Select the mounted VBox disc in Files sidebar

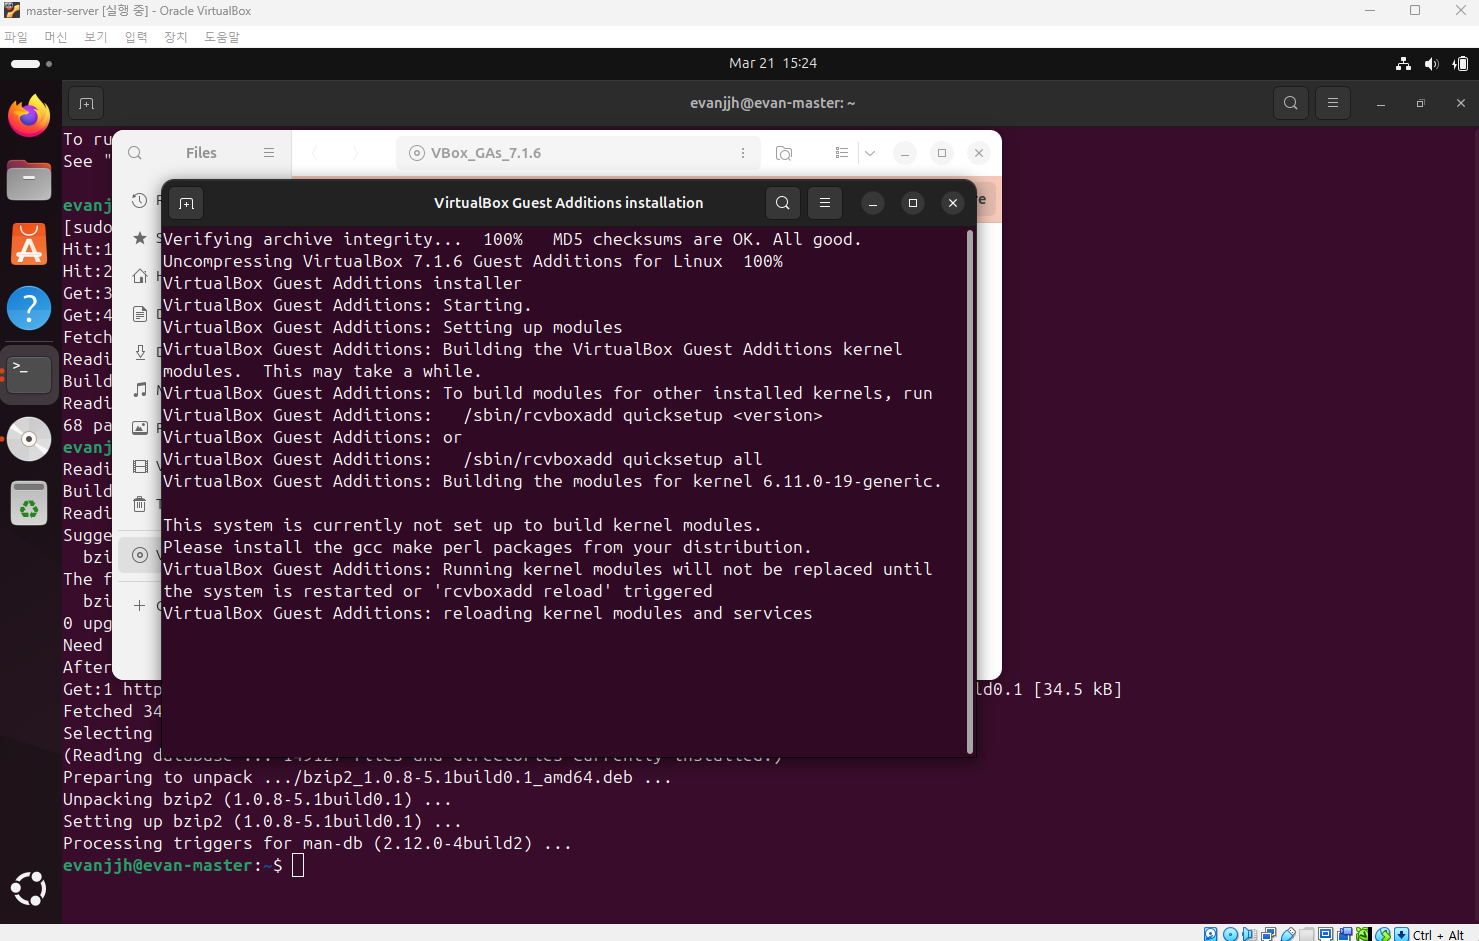[140, 555]
